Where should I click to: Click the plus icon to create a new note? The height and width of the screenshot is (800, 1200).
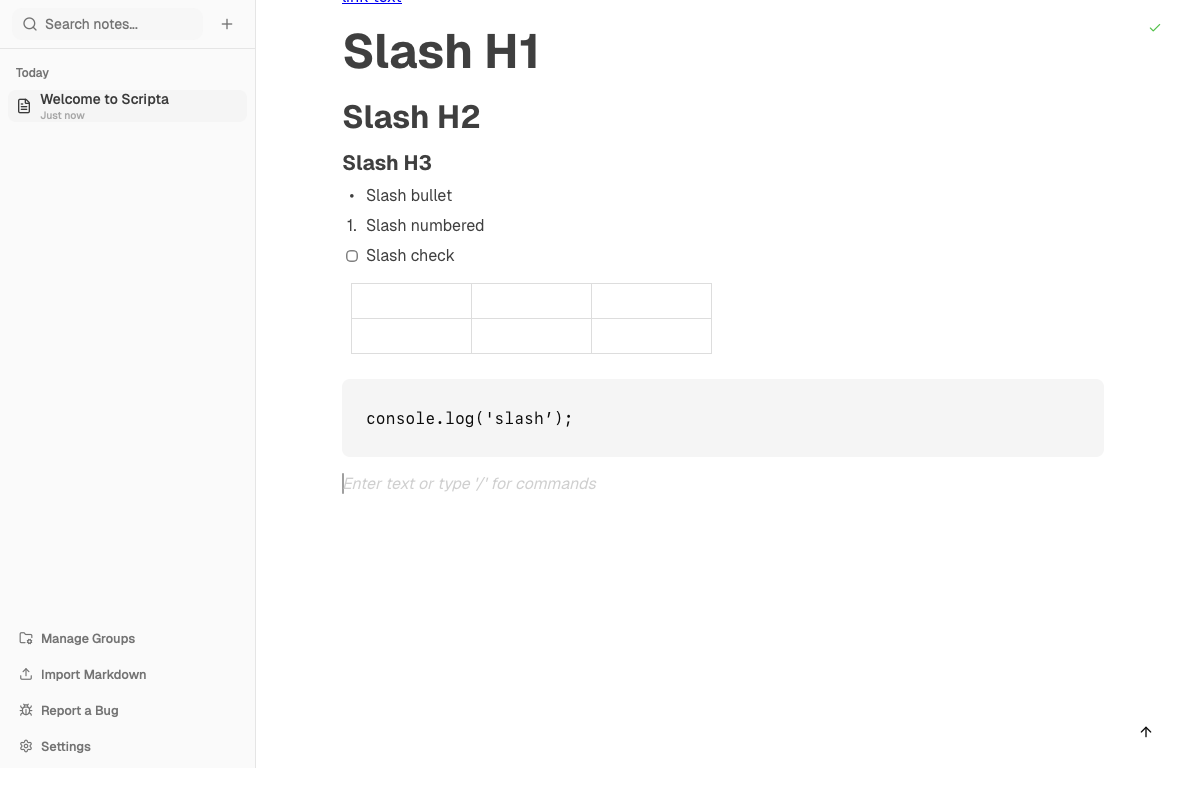227,24
